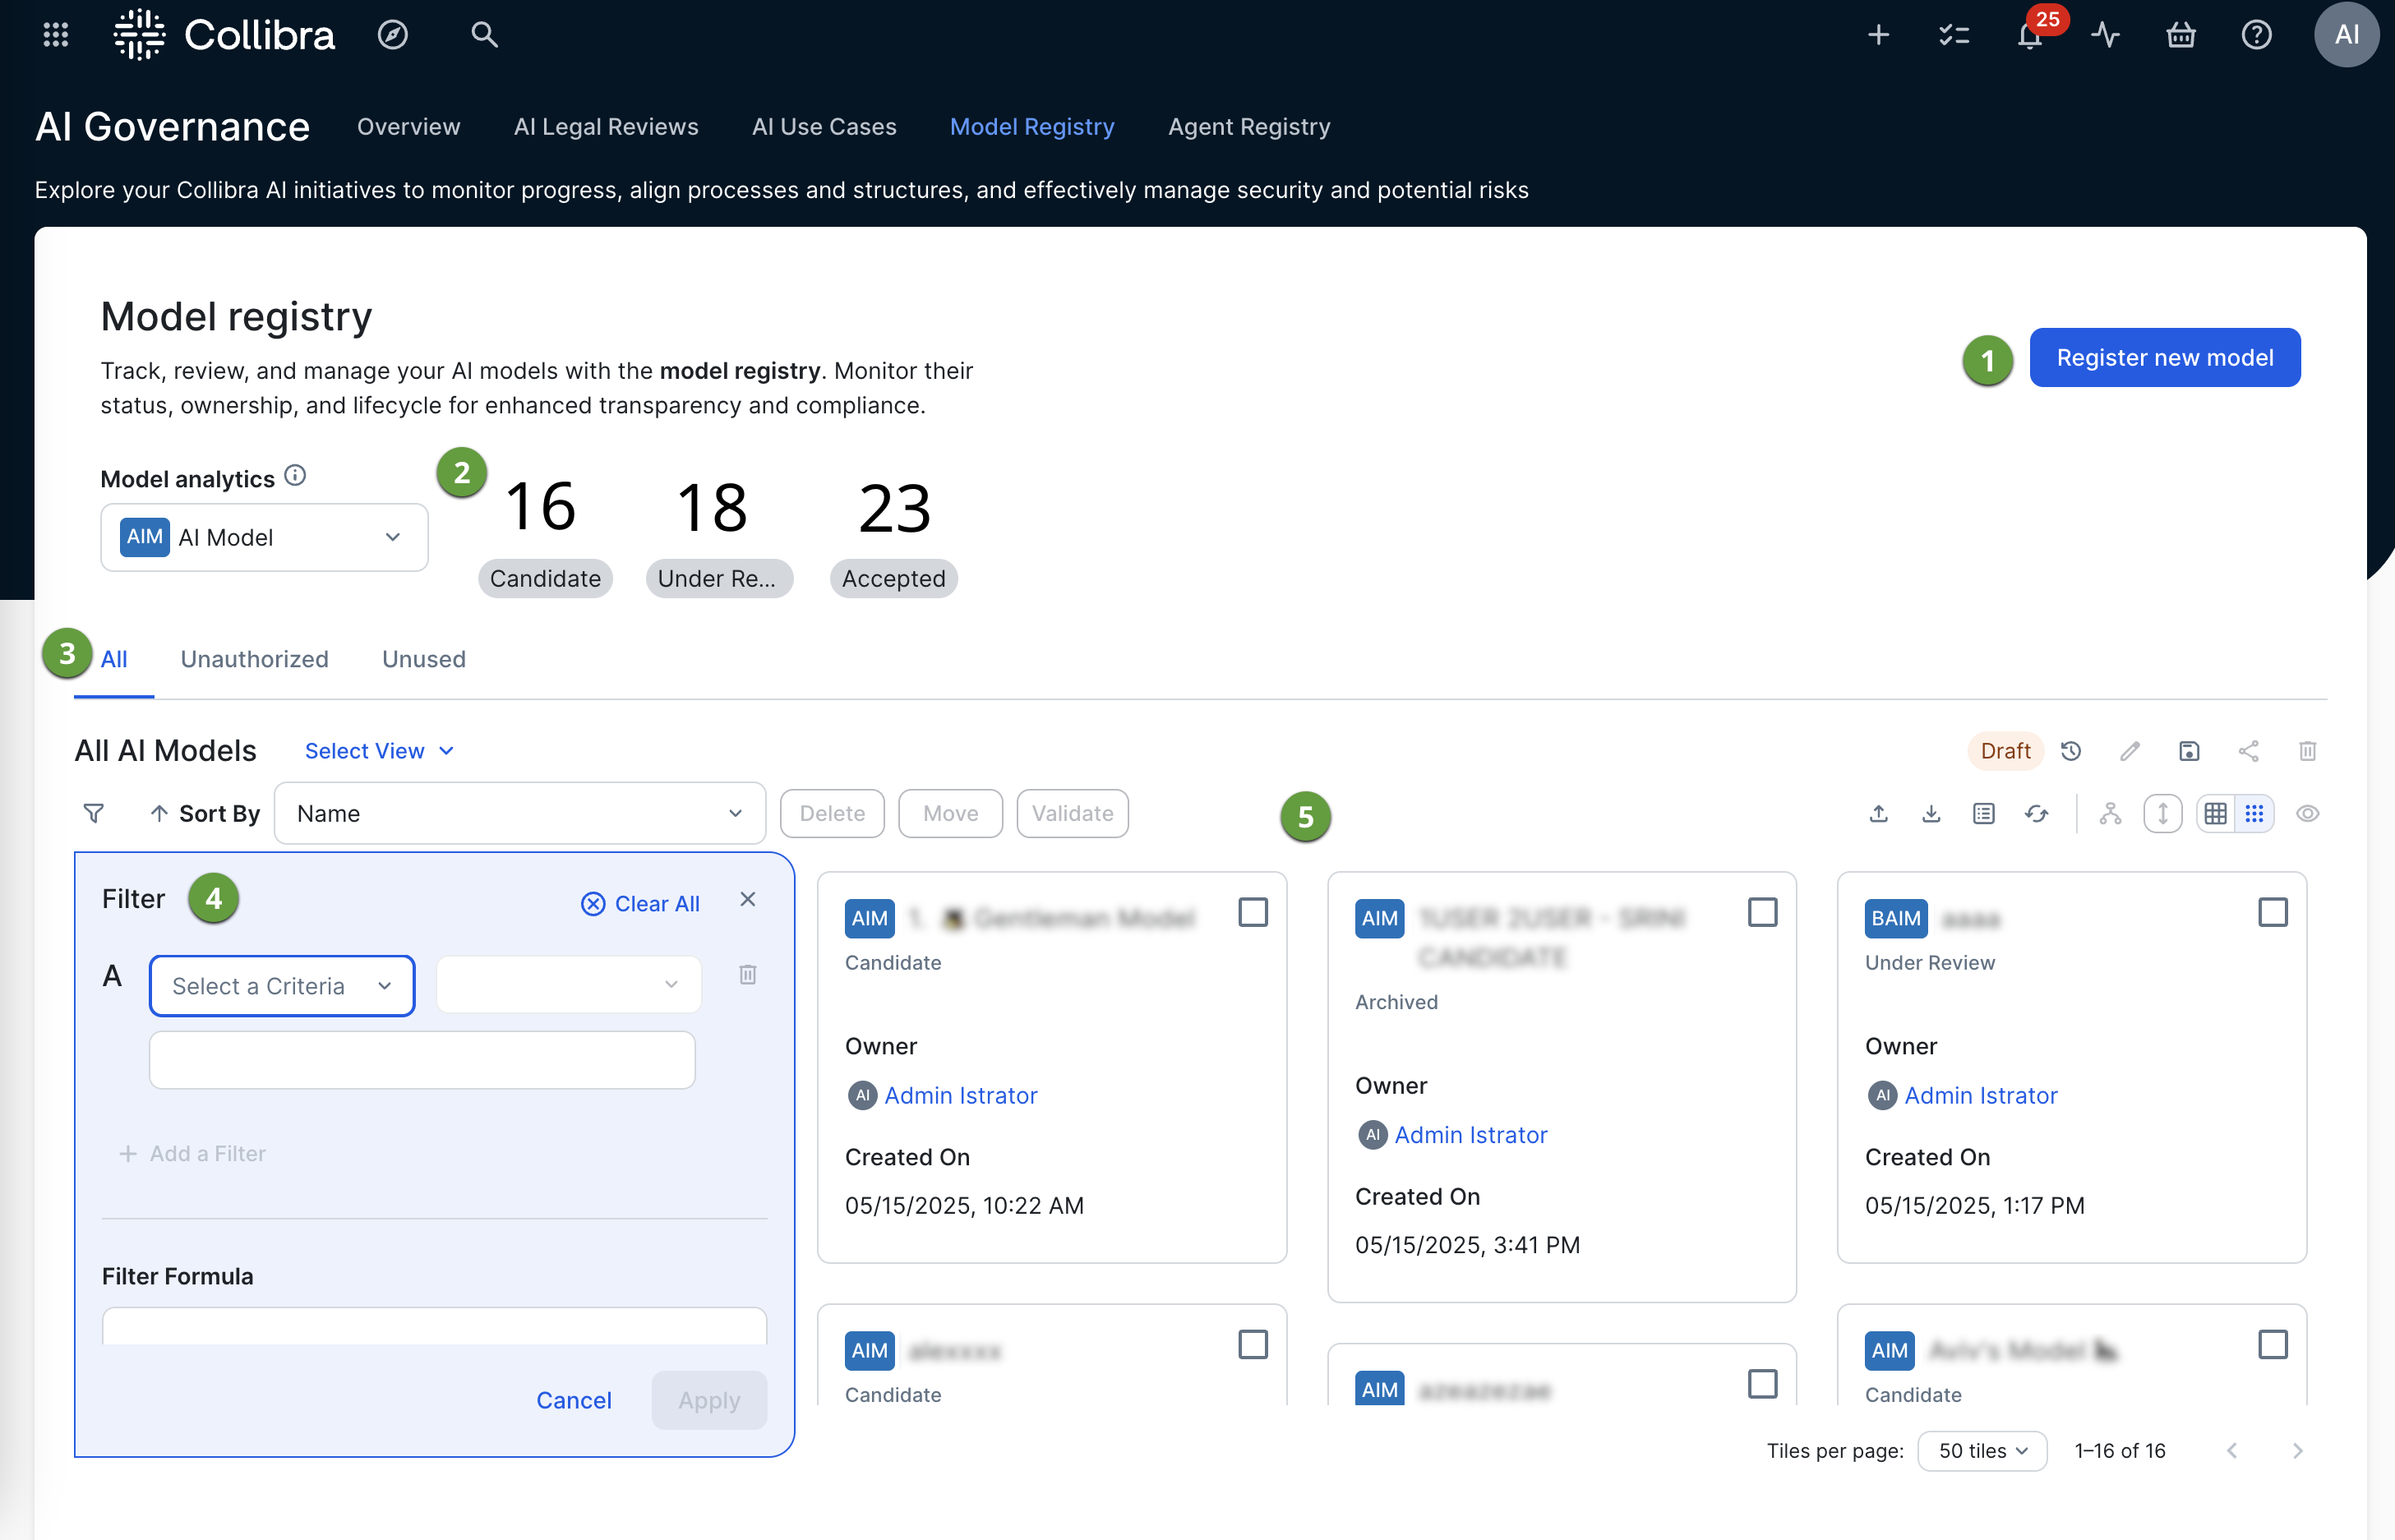Open the Browse compass icon
Viewport: 2395px width, 1540px height.
tap(393, 35)
